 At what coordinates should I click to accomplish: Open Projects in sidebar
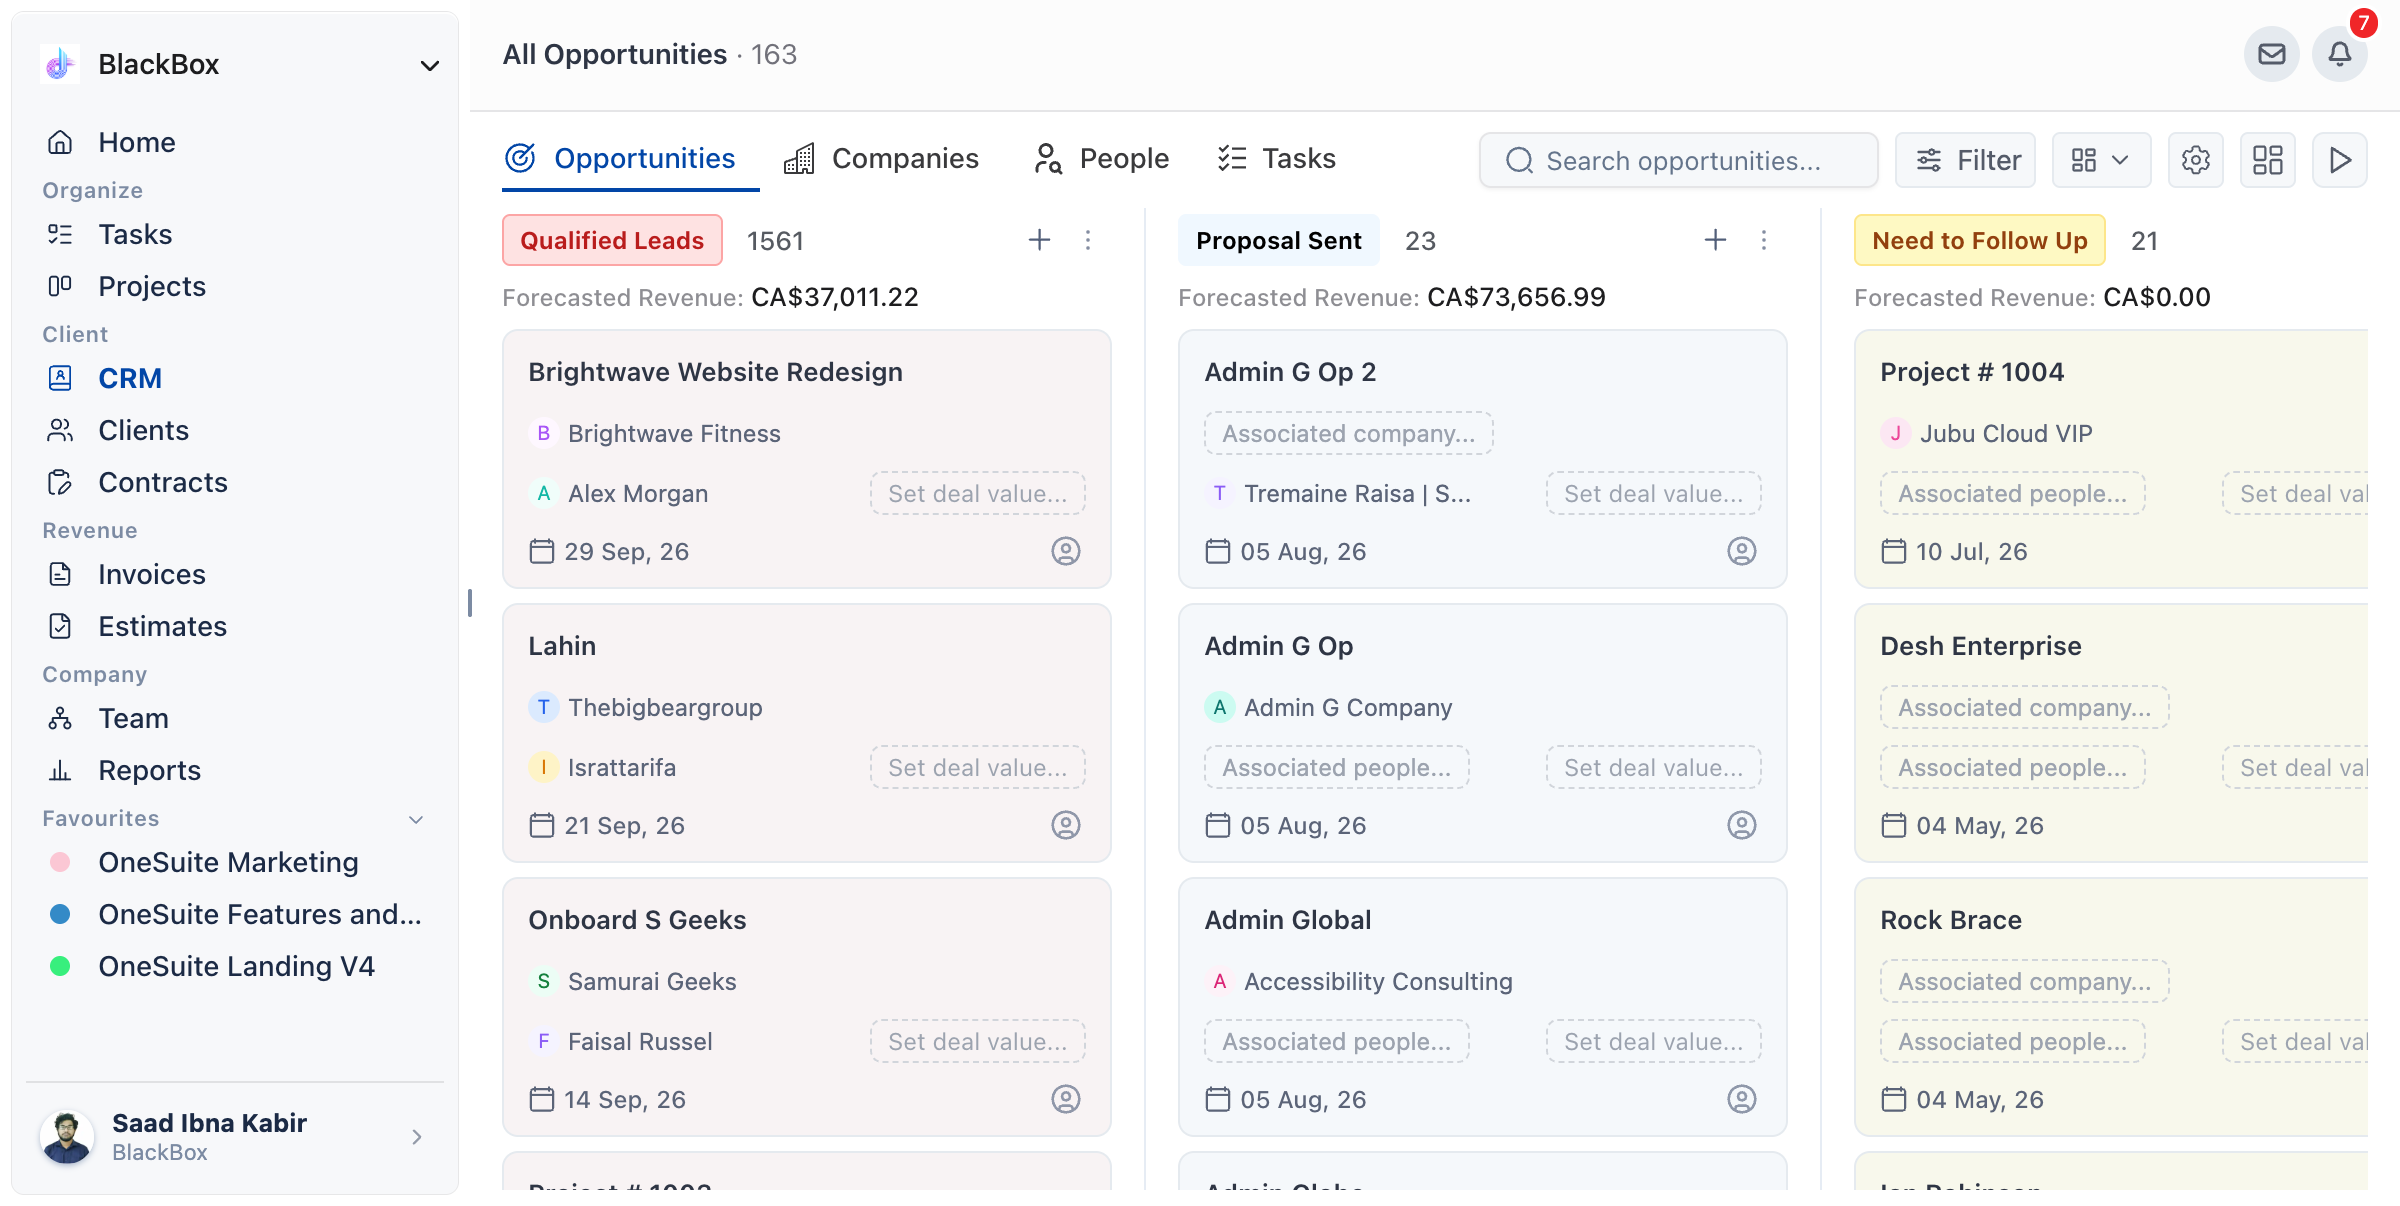[x=151, y=286]
